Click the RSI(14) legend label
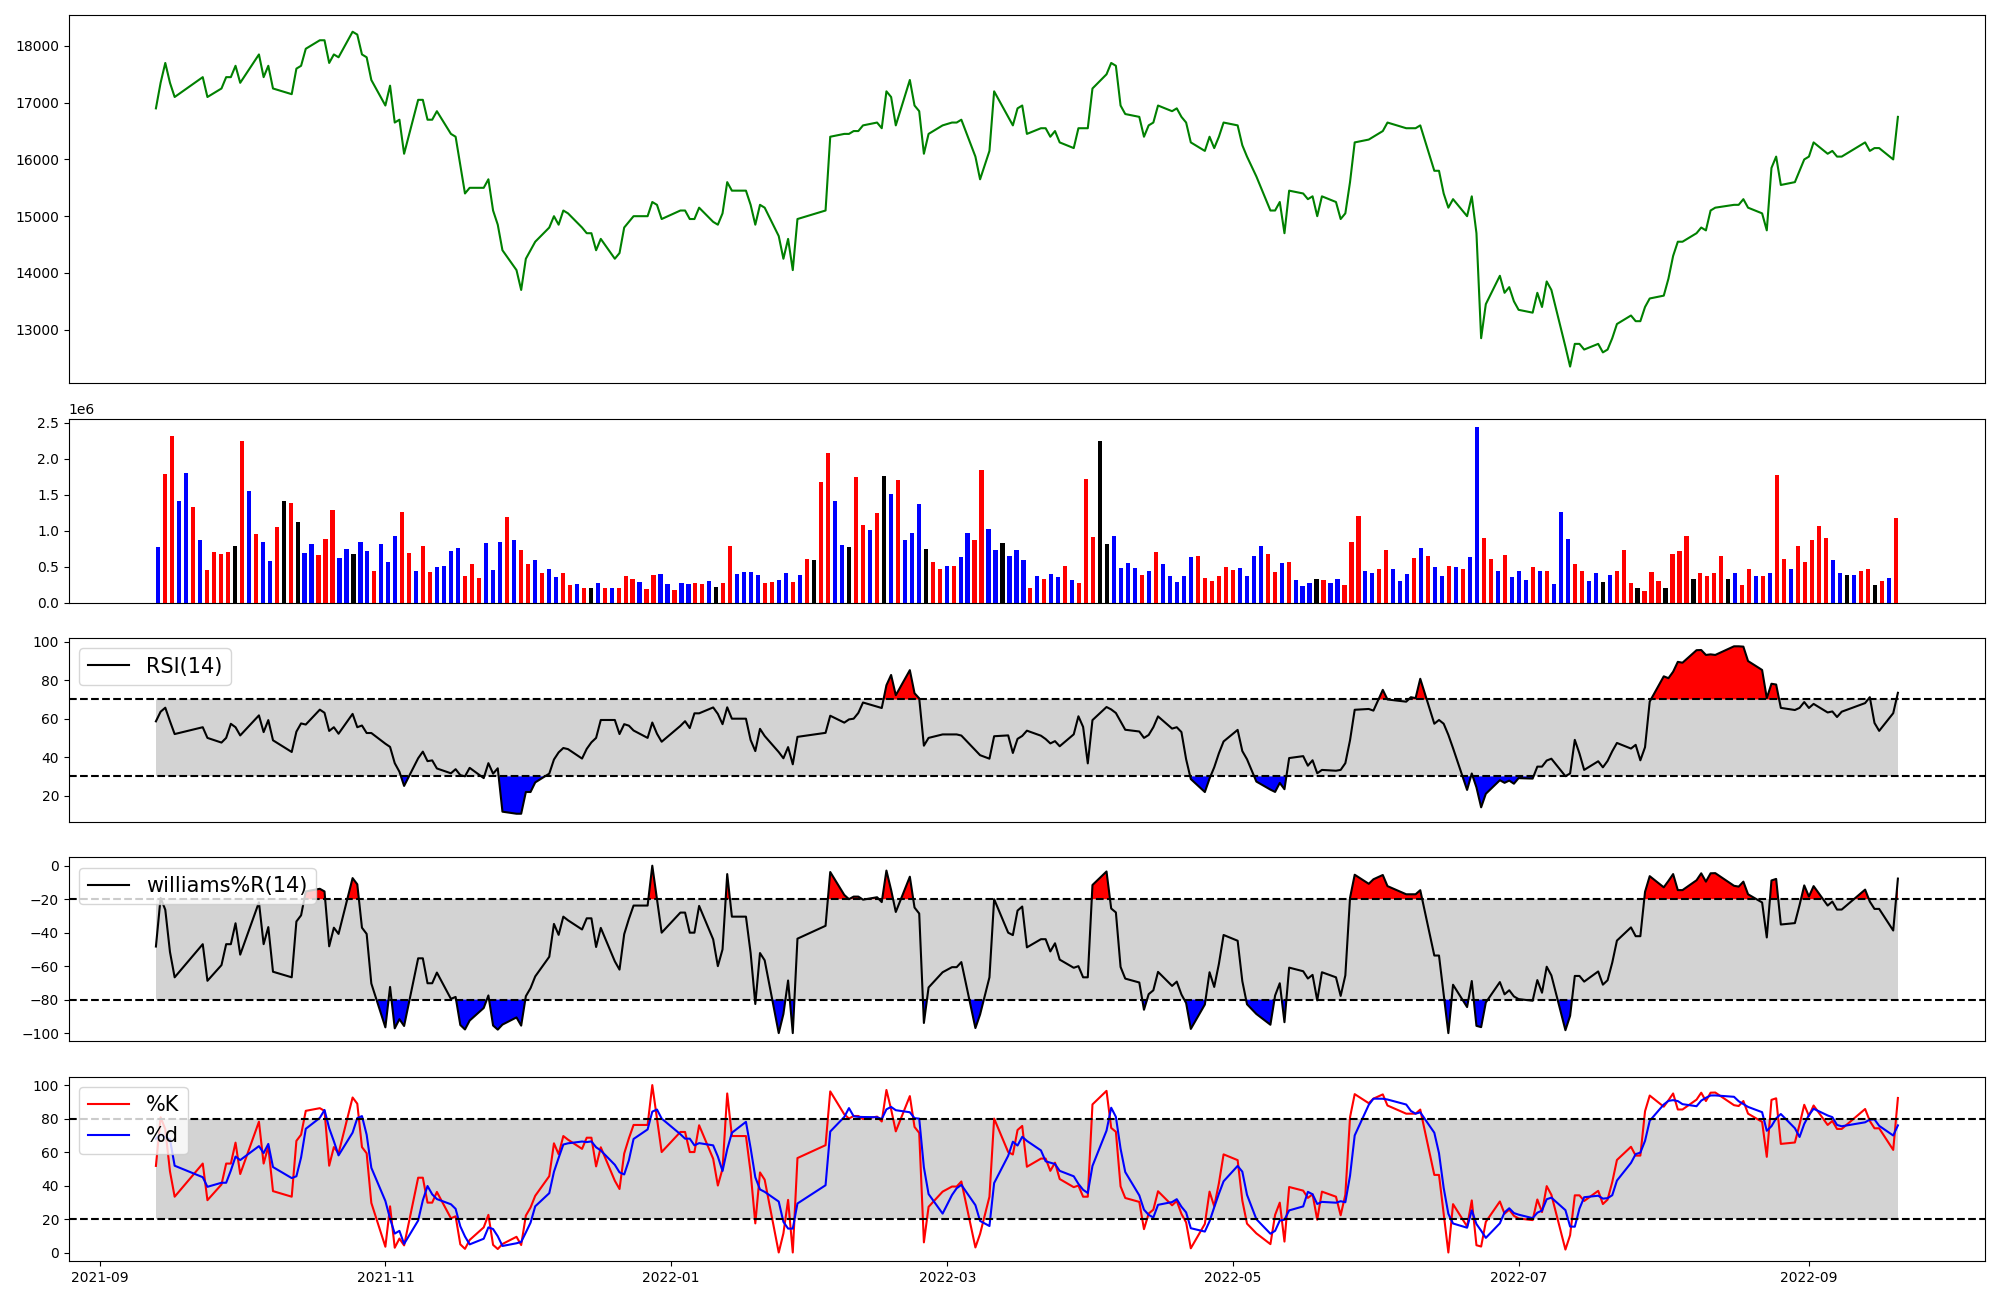 [x=183, y=666]
